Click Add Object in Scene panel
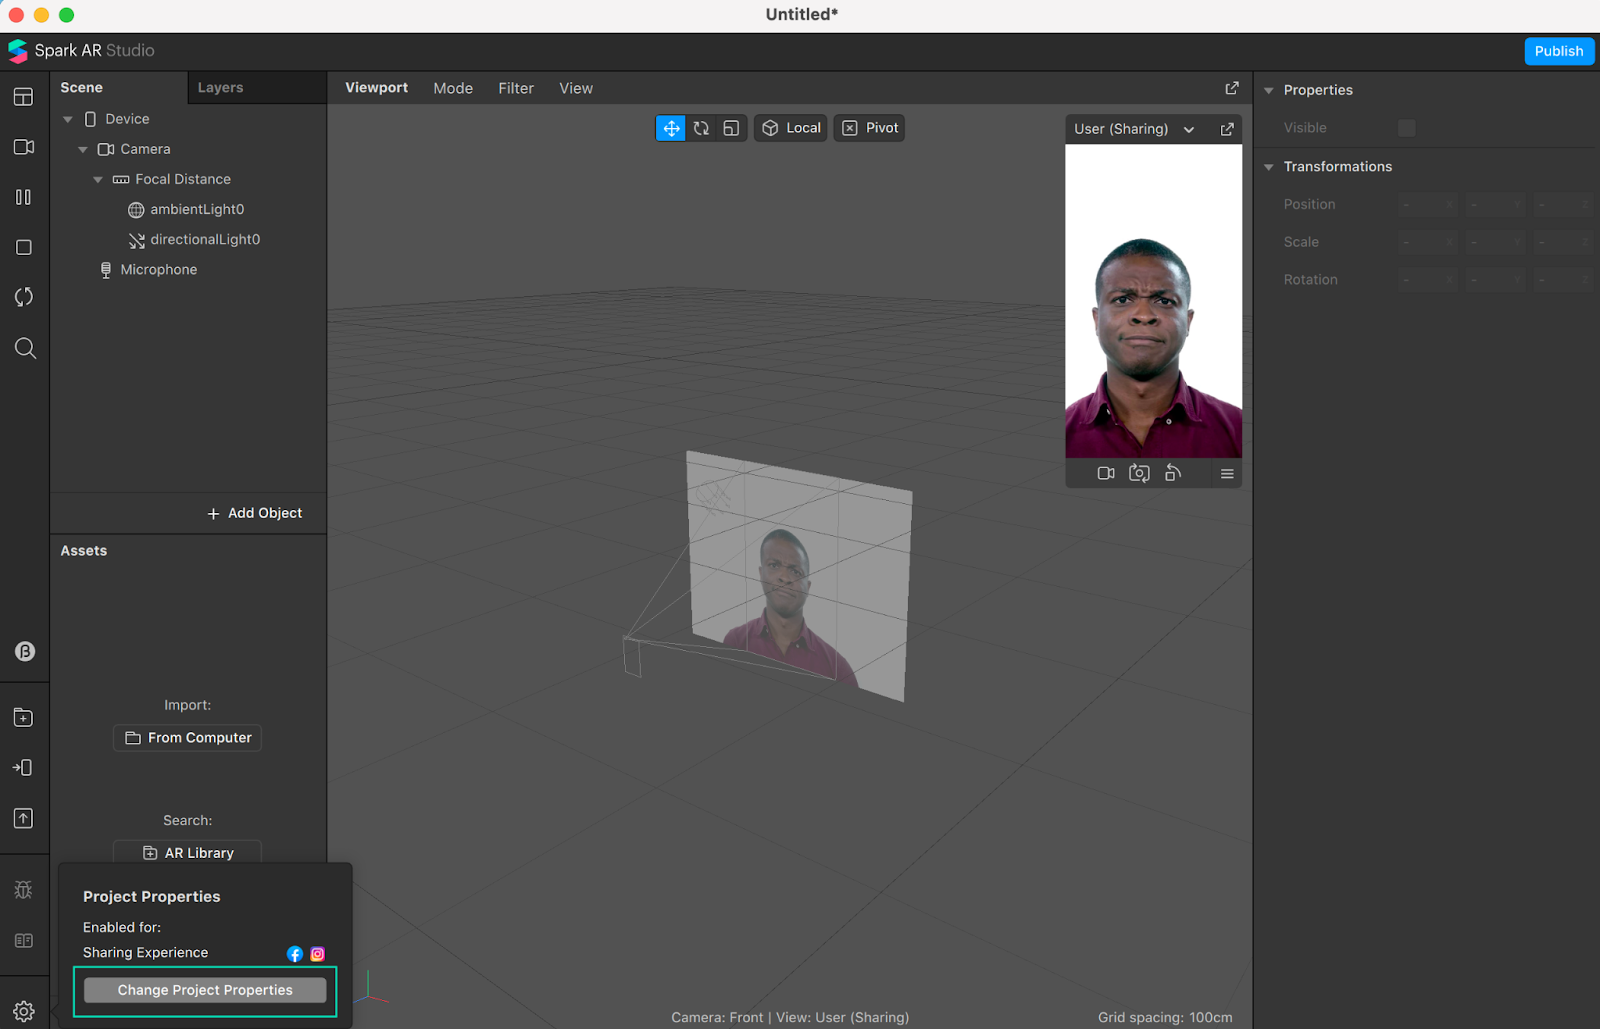Viewport: 1600px width, 1029px height. coord(255,513)
